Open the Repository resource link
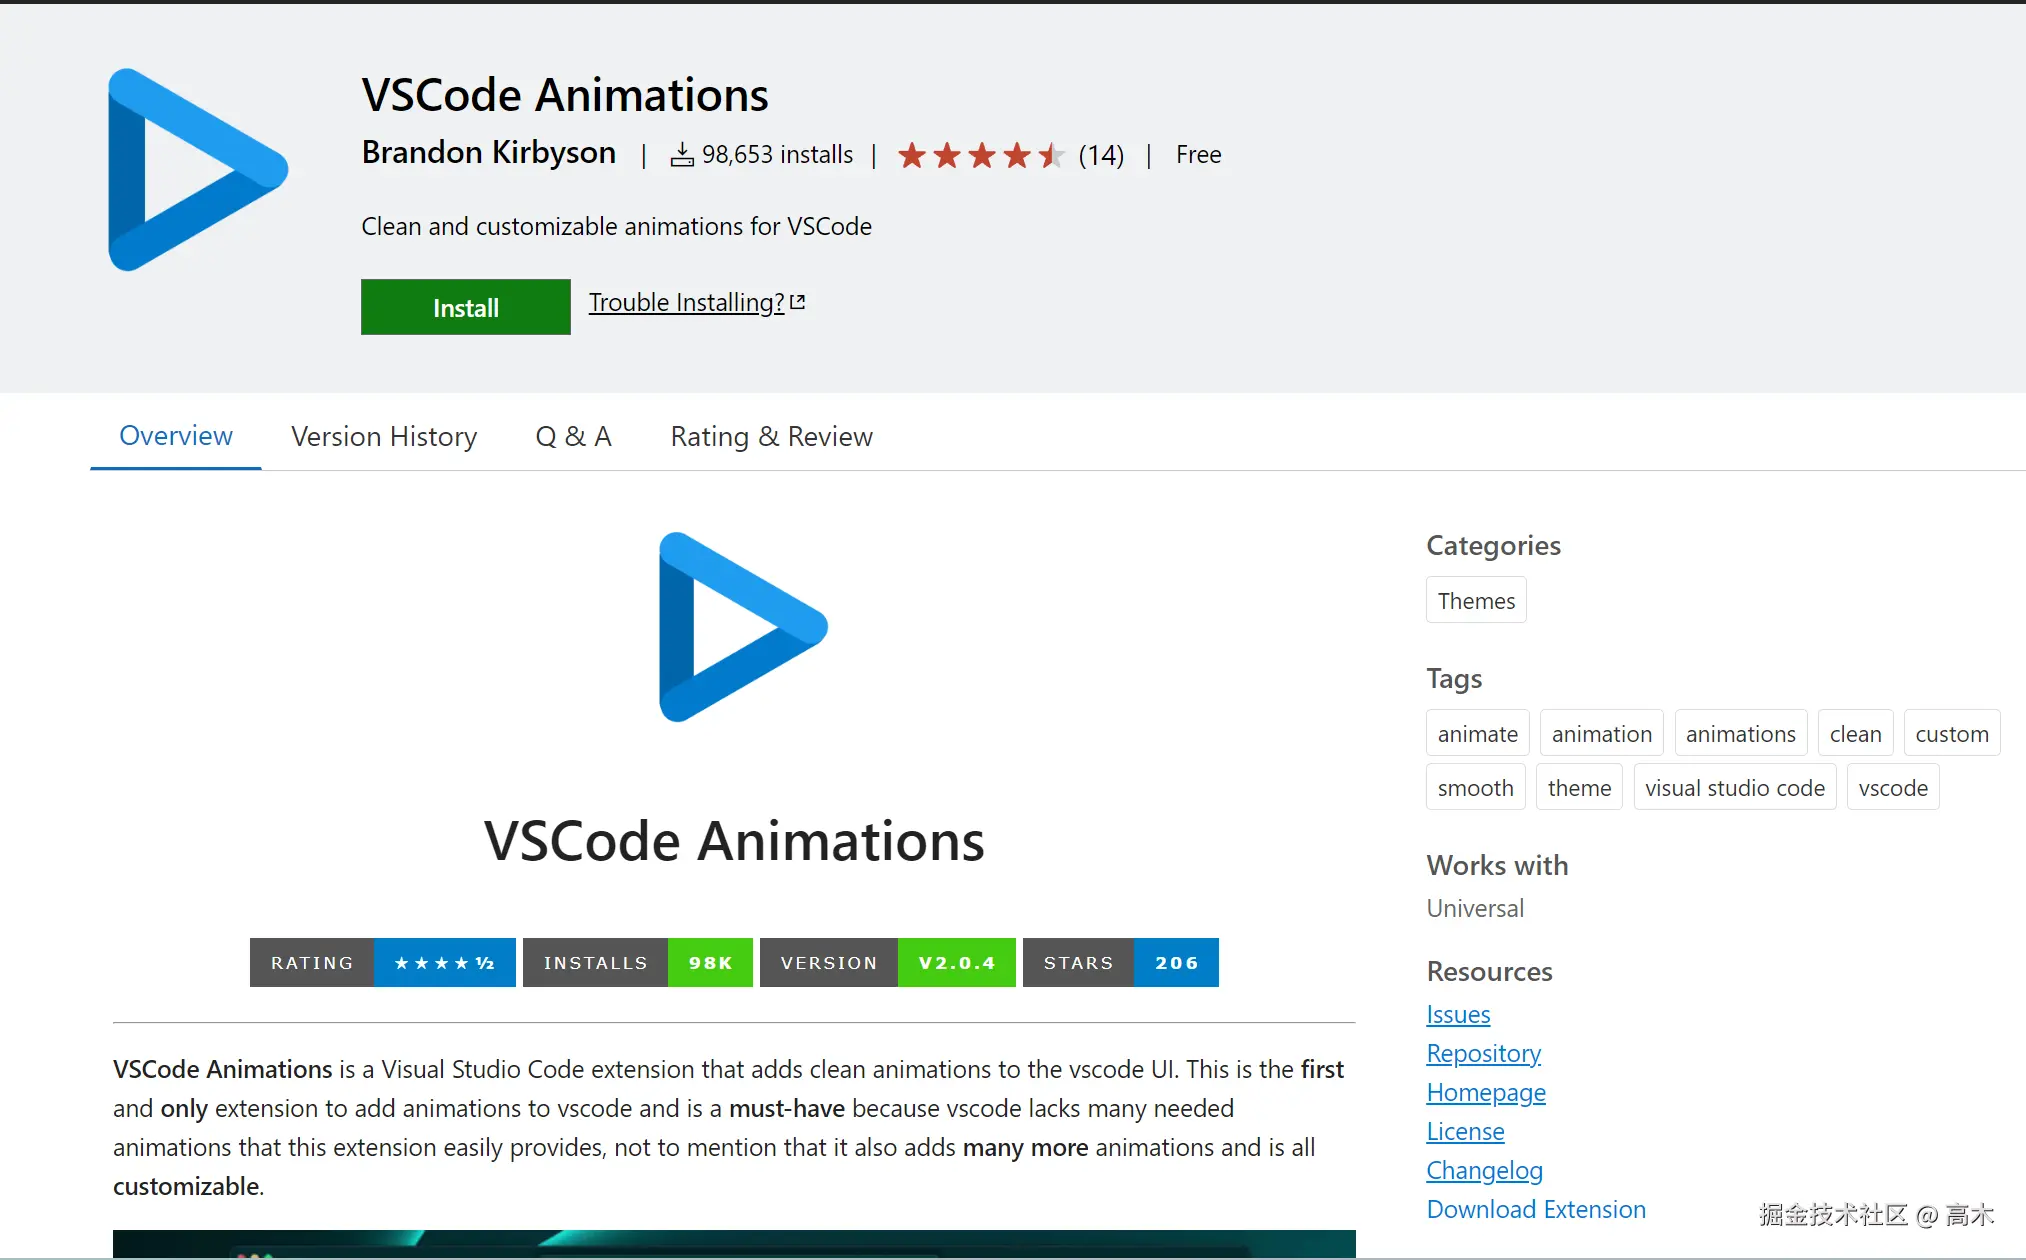2026x1260 pixels. 1483,1053
